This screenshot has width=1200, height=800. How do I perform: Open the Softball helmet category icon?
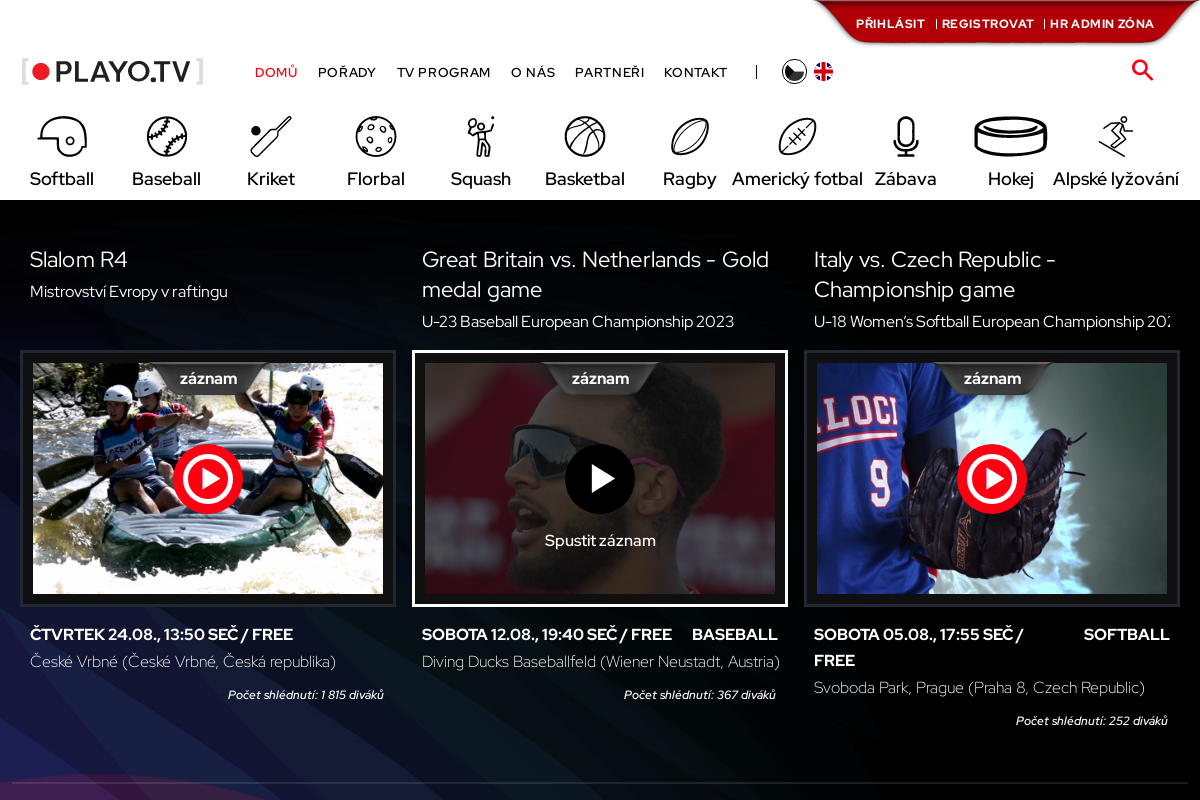point(62,136)
